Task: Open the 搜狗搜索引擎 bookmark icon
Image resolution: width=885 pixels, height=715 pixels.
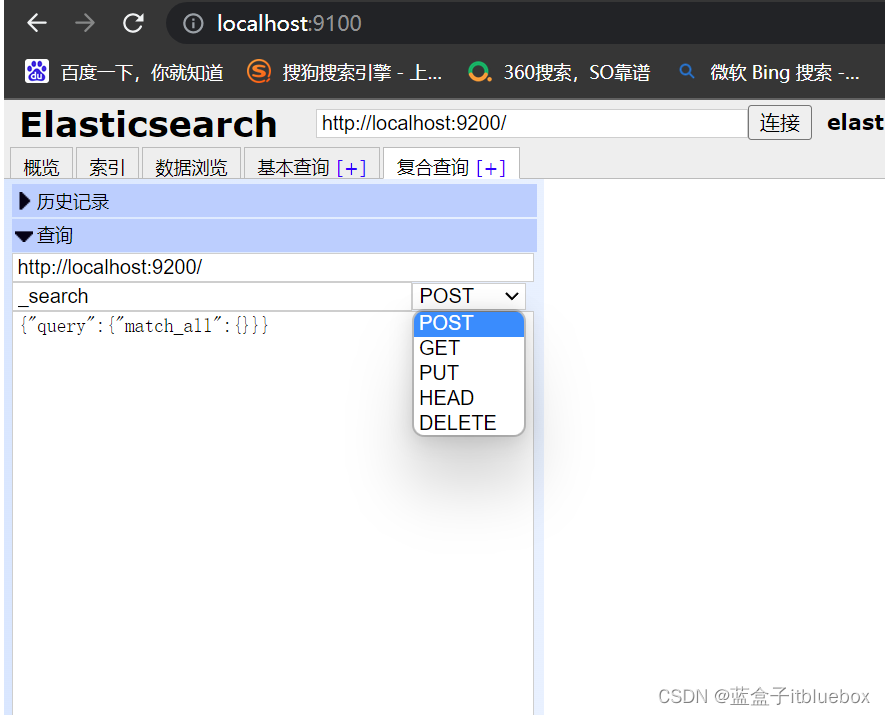Action: (x=255, y=71)
